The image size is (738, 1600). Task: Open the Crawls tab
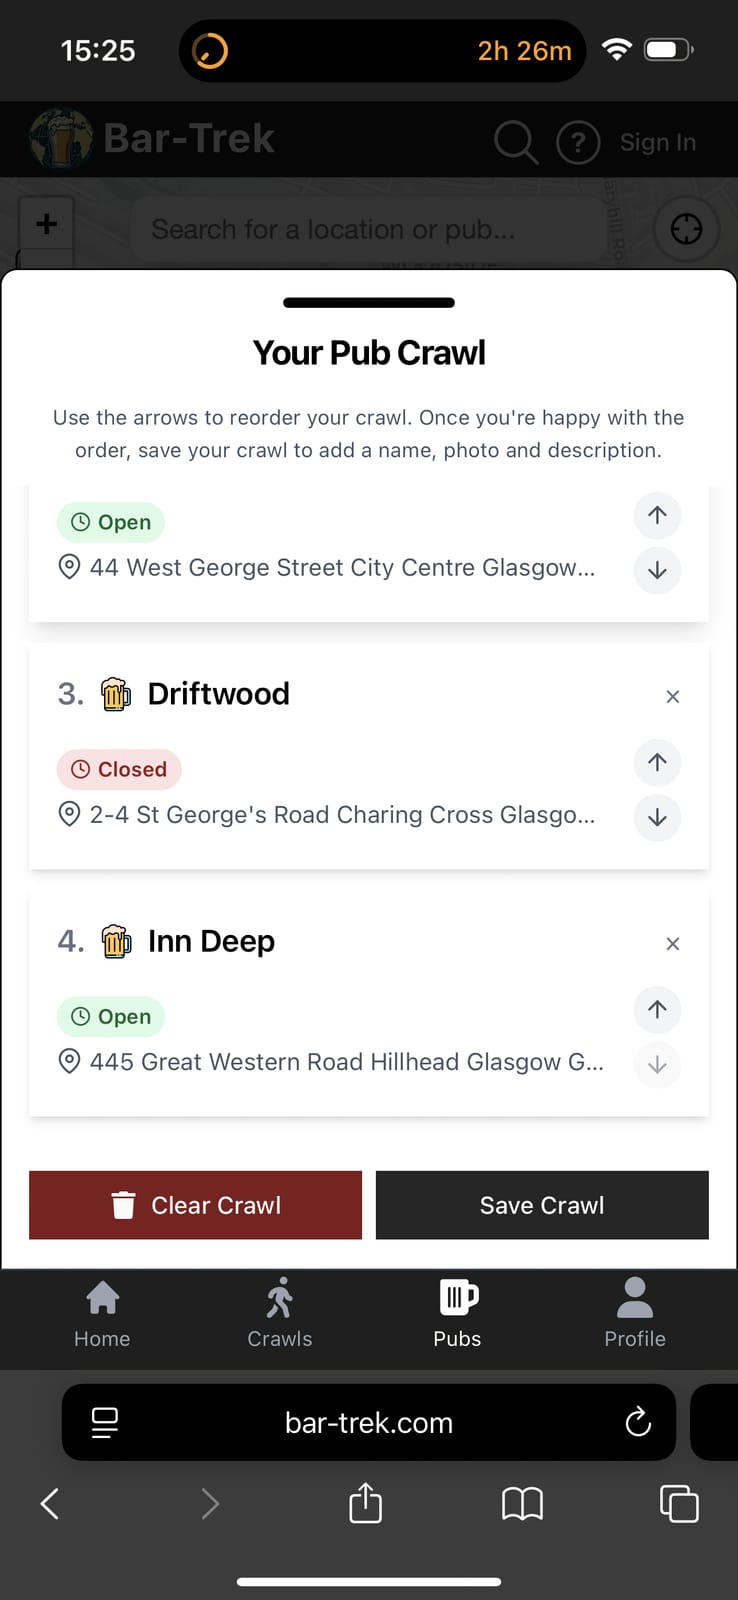280,1315
